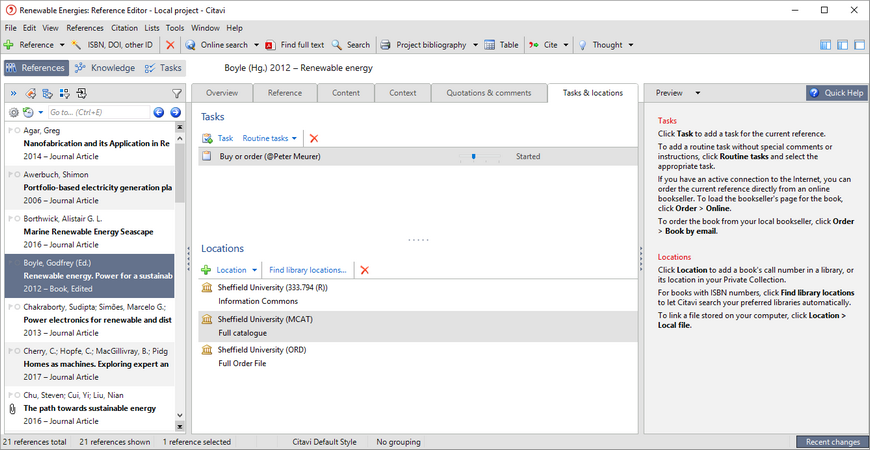Select the third window layout icon at top right
Screen dimensions: 870x450
click(x=859, y=45)
